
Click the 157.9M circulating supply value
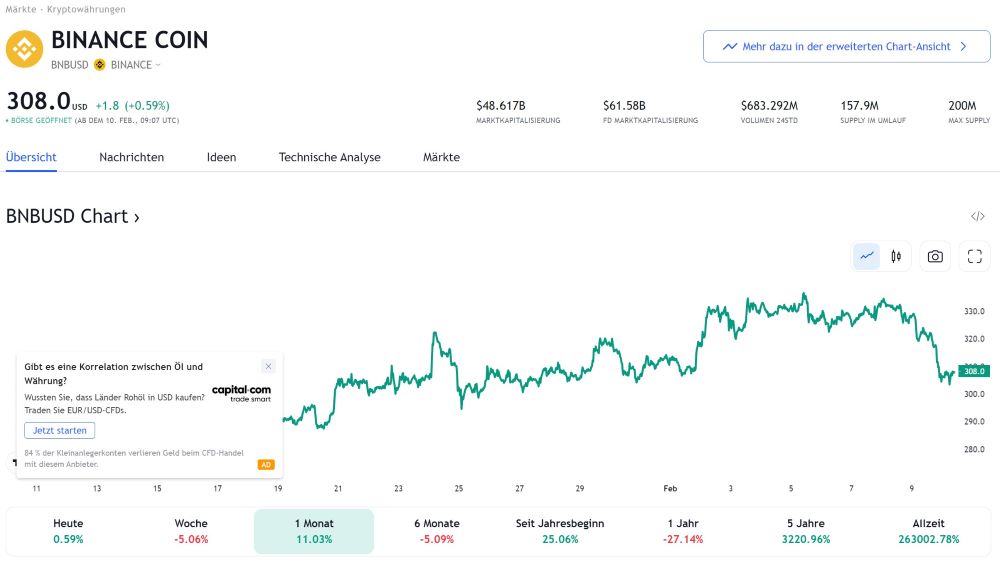860,105
